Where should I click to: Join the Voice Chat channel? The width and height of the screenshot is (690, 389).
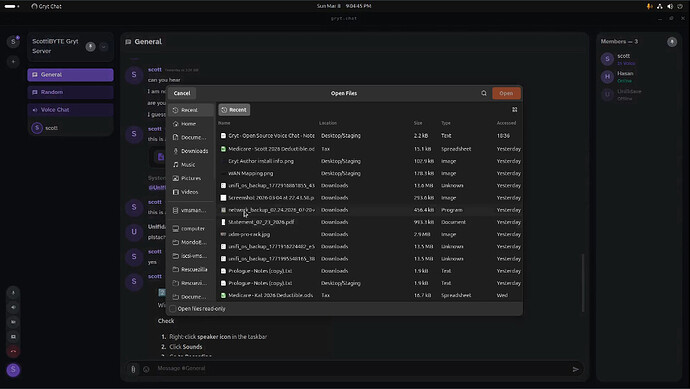(70, 110)
